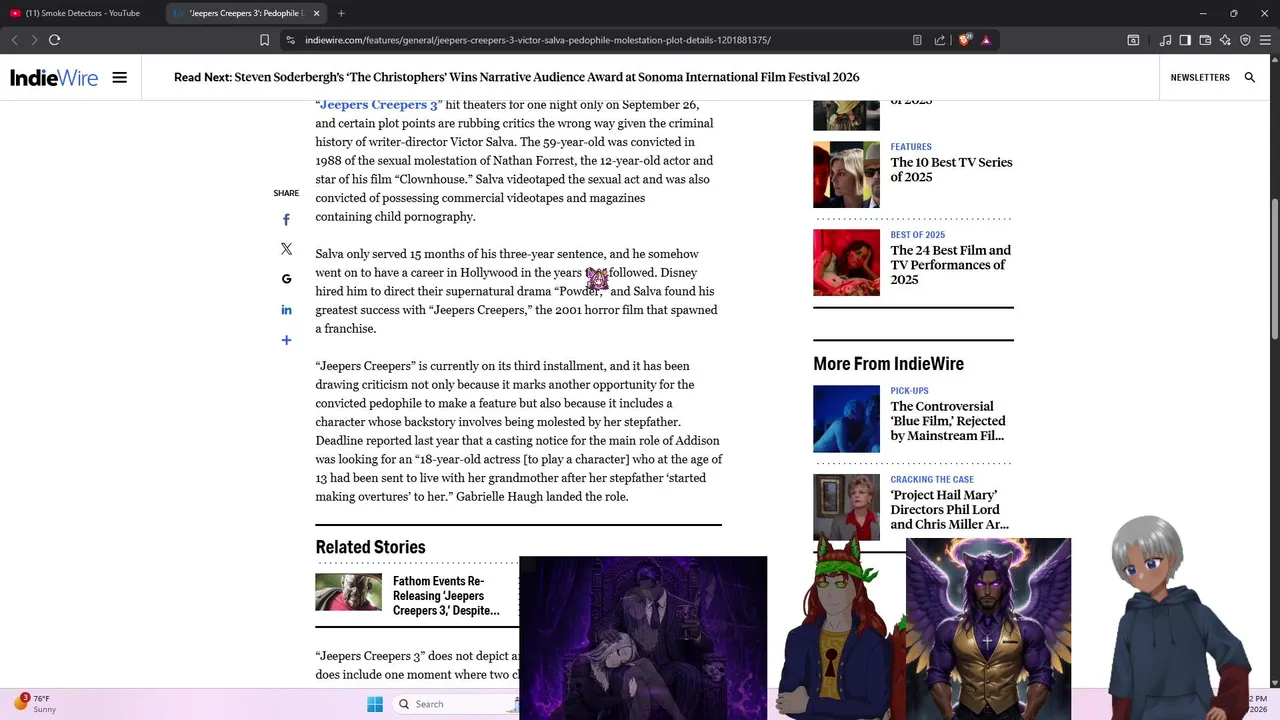Screen dimensions: 1280x720
Task: Go back with the browser back arrow
Action: click(14, 40)
